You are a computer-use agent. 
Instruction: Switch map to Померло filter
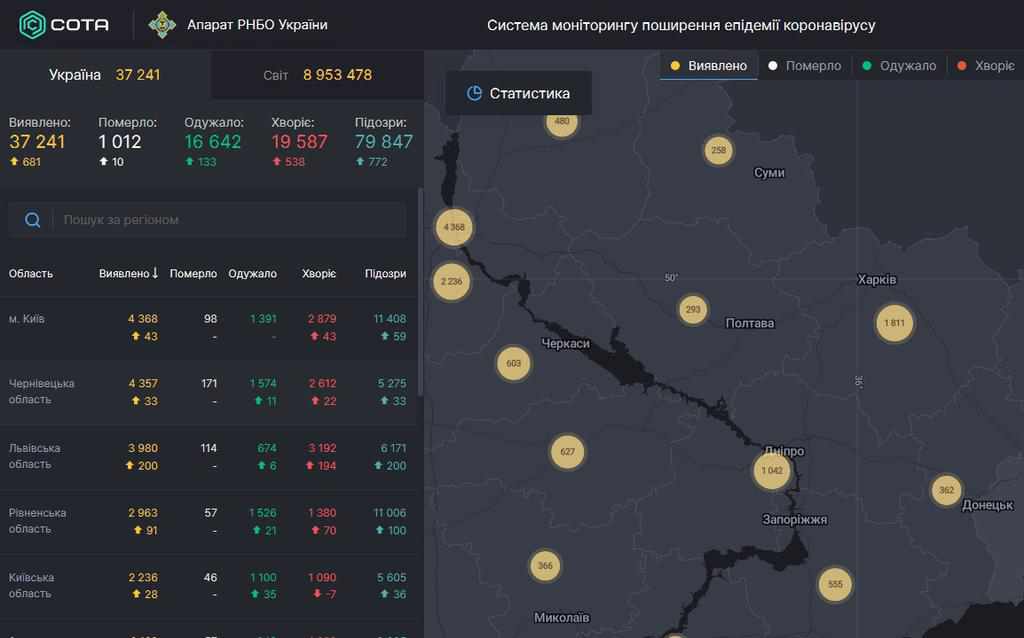click(x=804, y=66)
